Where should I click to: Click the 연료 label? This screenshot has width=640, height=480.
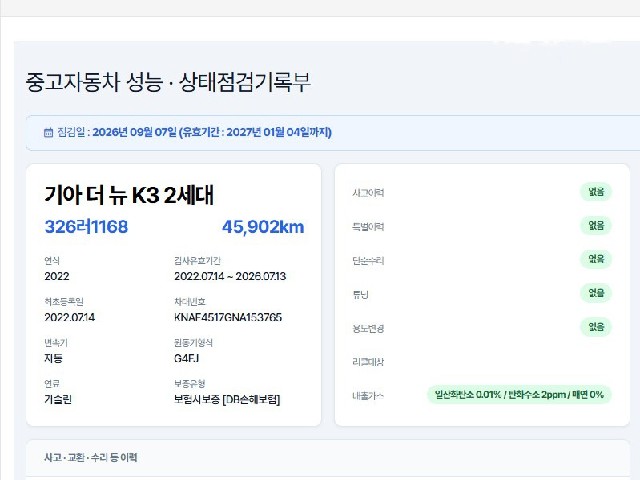52,383
